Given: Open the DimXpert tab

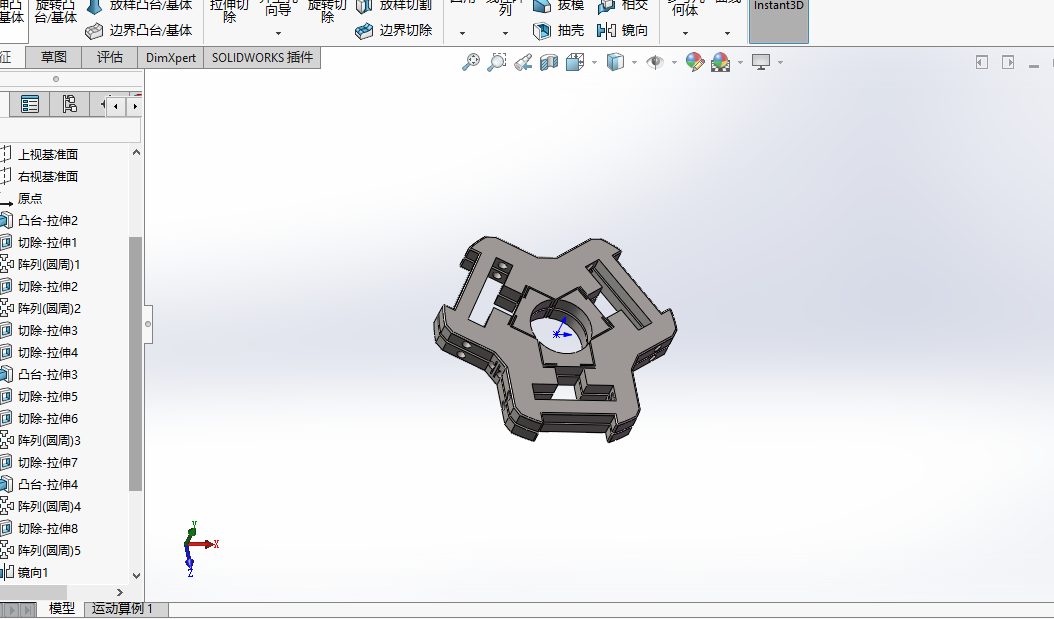Looking at the screenshot, I should coord(171,57).
